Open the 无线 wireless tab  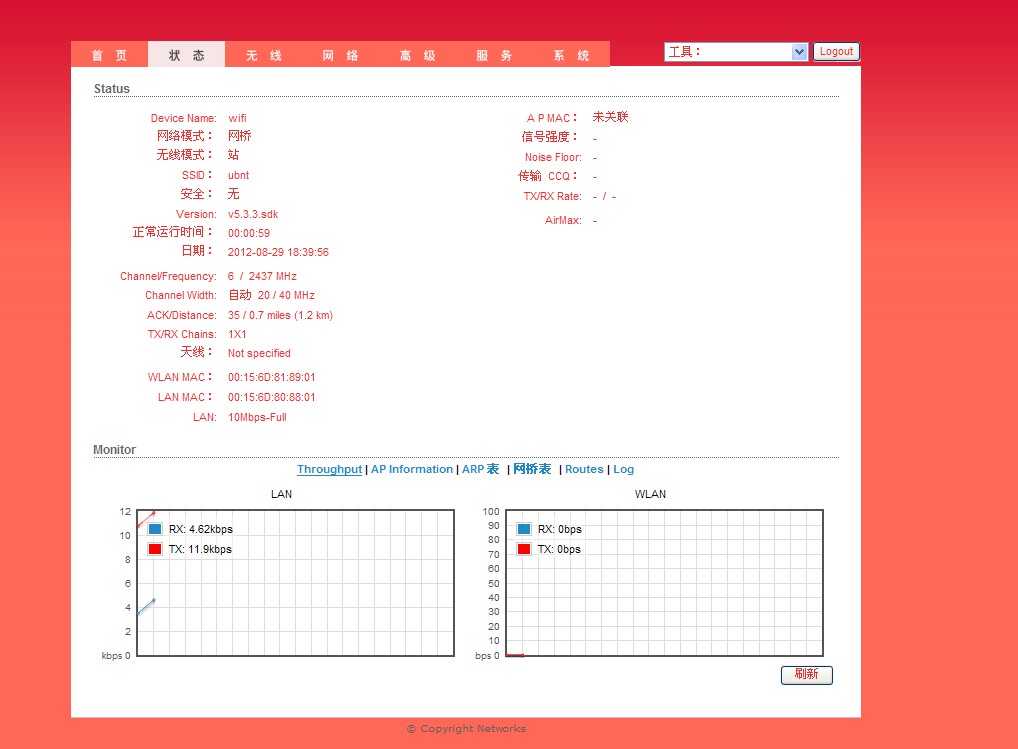[264, 55]
